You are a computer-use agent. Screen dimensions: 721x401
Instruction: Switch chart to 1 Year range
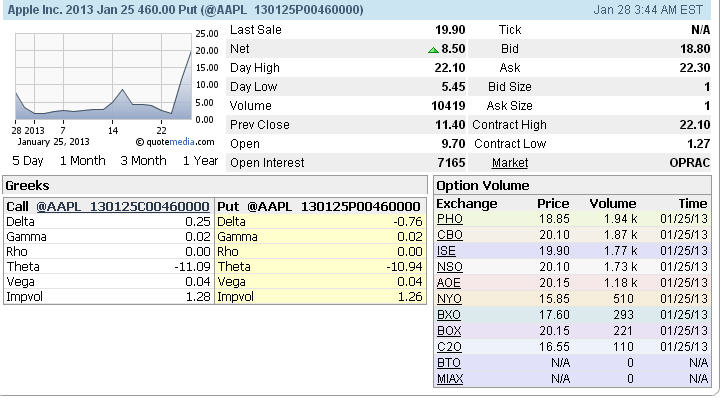200,161
